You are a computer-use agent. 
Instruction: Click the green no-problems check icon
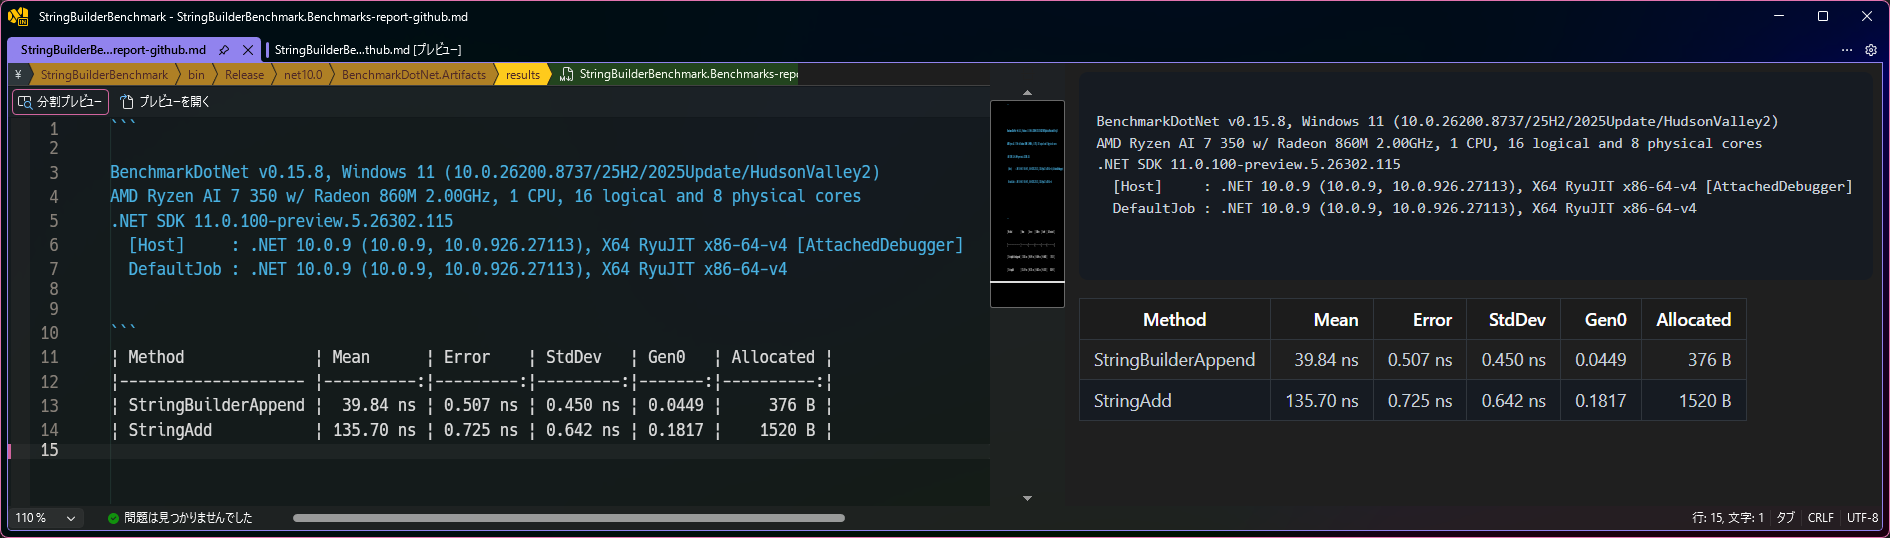(x=113, y=518)
